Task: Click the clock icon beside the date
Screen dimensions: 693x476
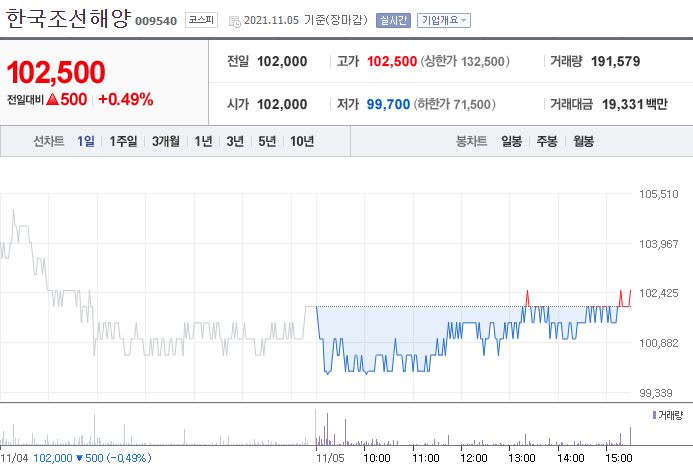Action: pos(234,21)
